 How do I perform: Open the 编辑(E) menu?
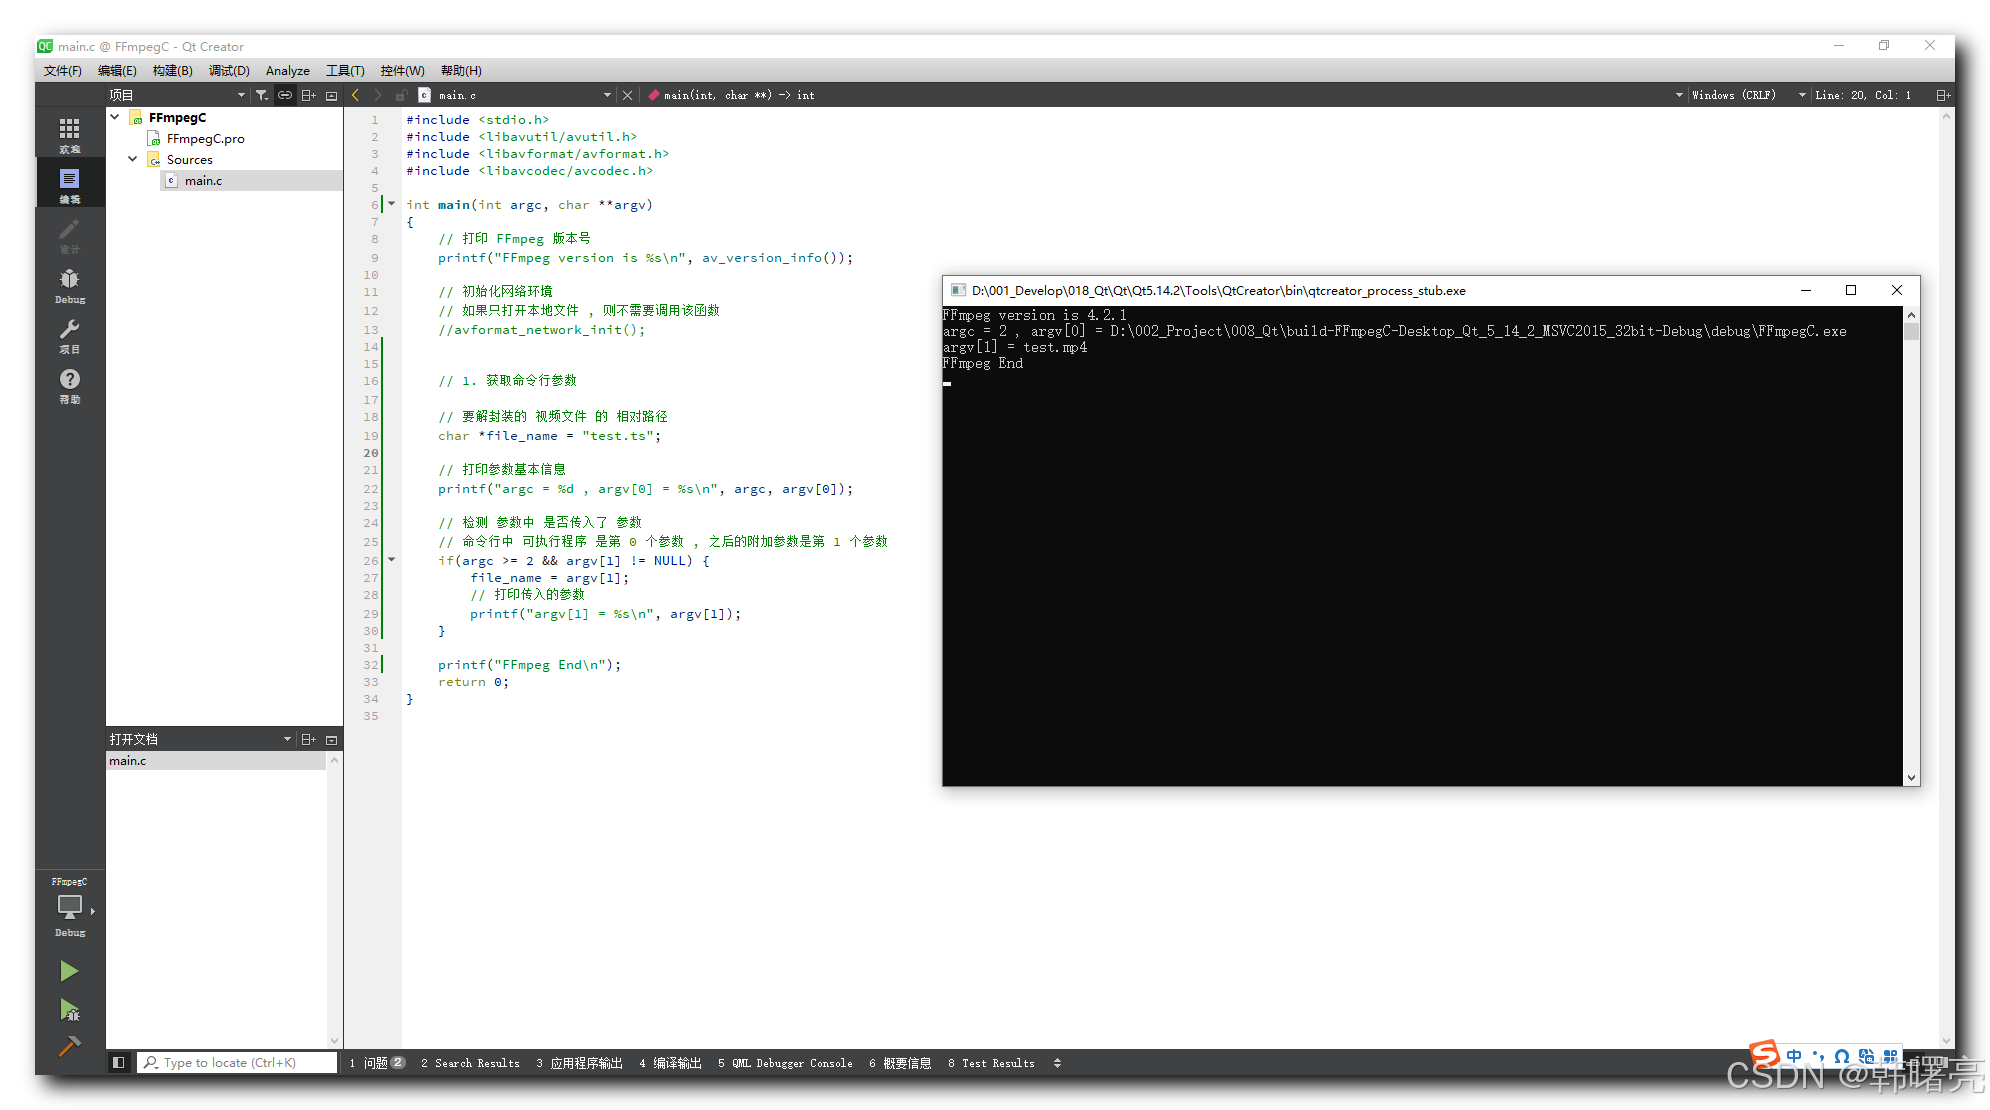tap(117, 71)
